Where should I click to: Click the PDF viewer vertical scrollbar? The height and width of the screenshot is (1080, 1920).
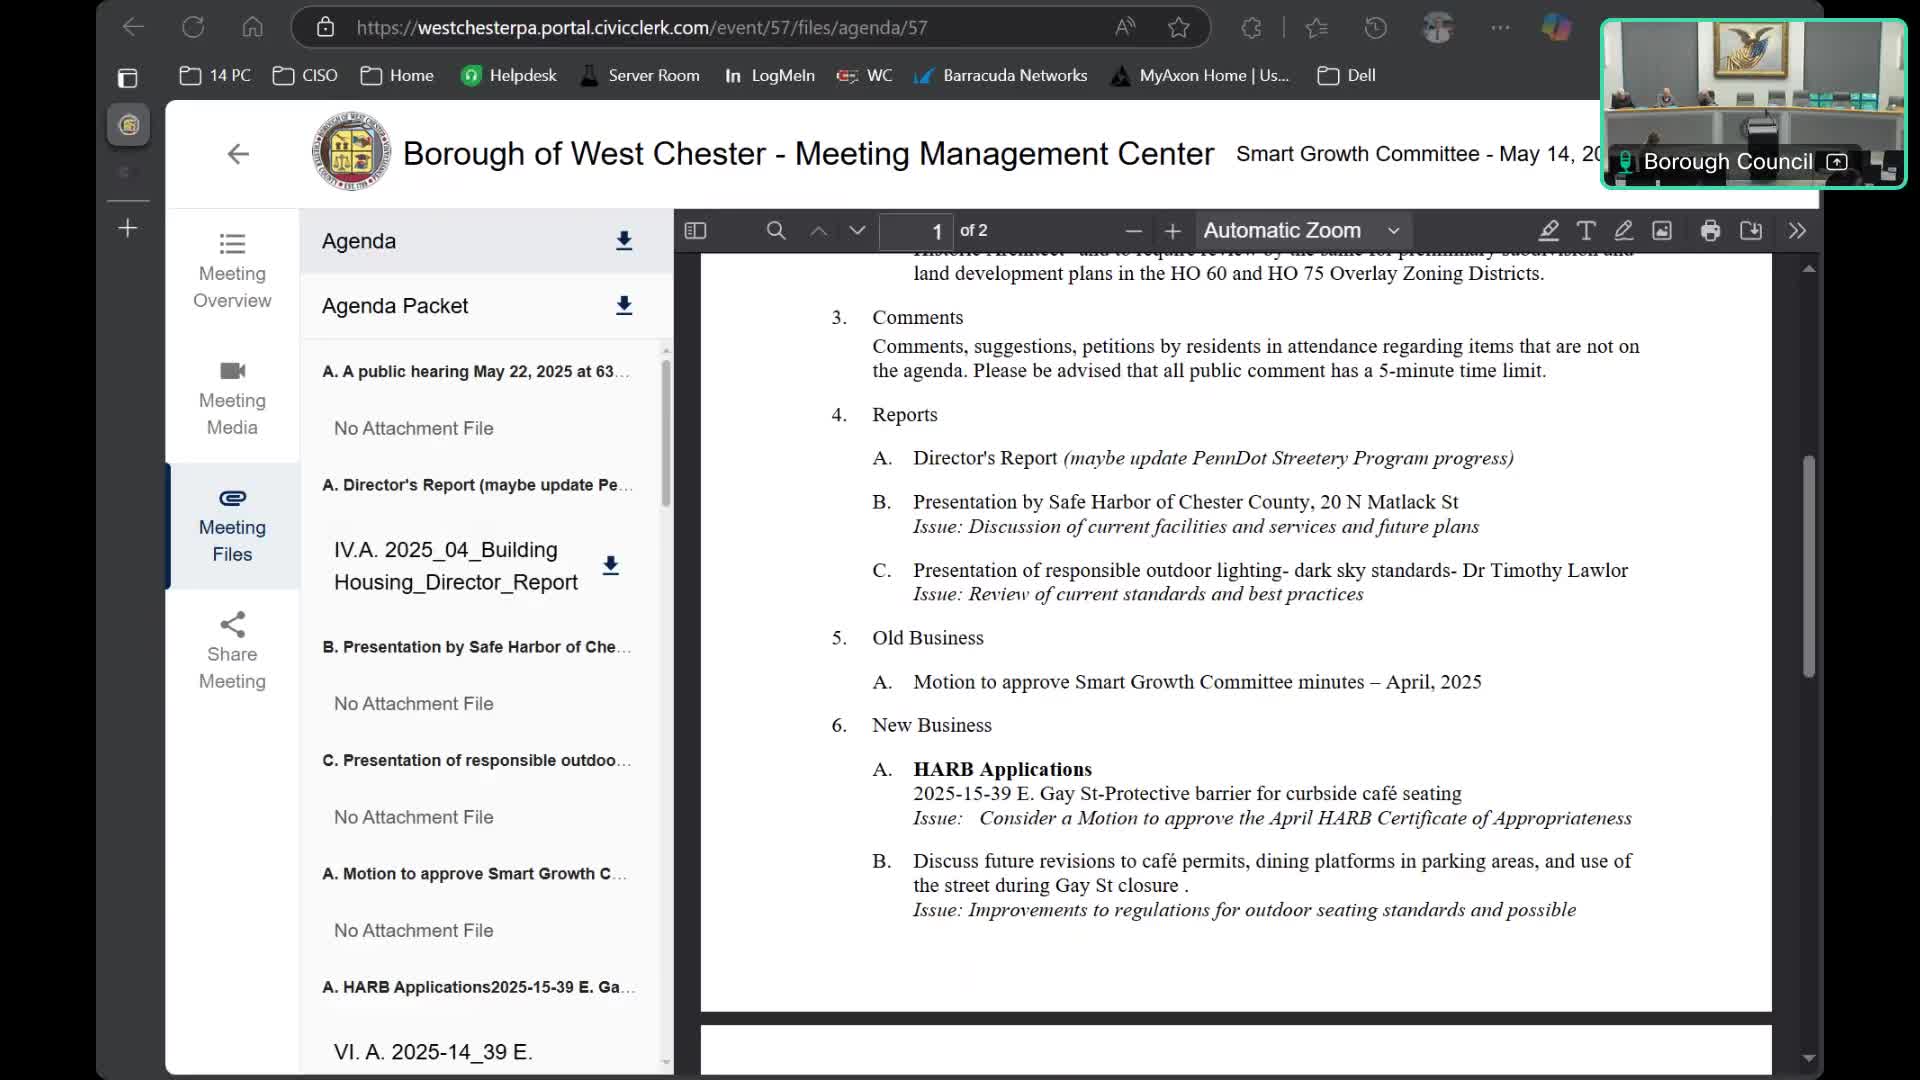tap(1808, 566)
